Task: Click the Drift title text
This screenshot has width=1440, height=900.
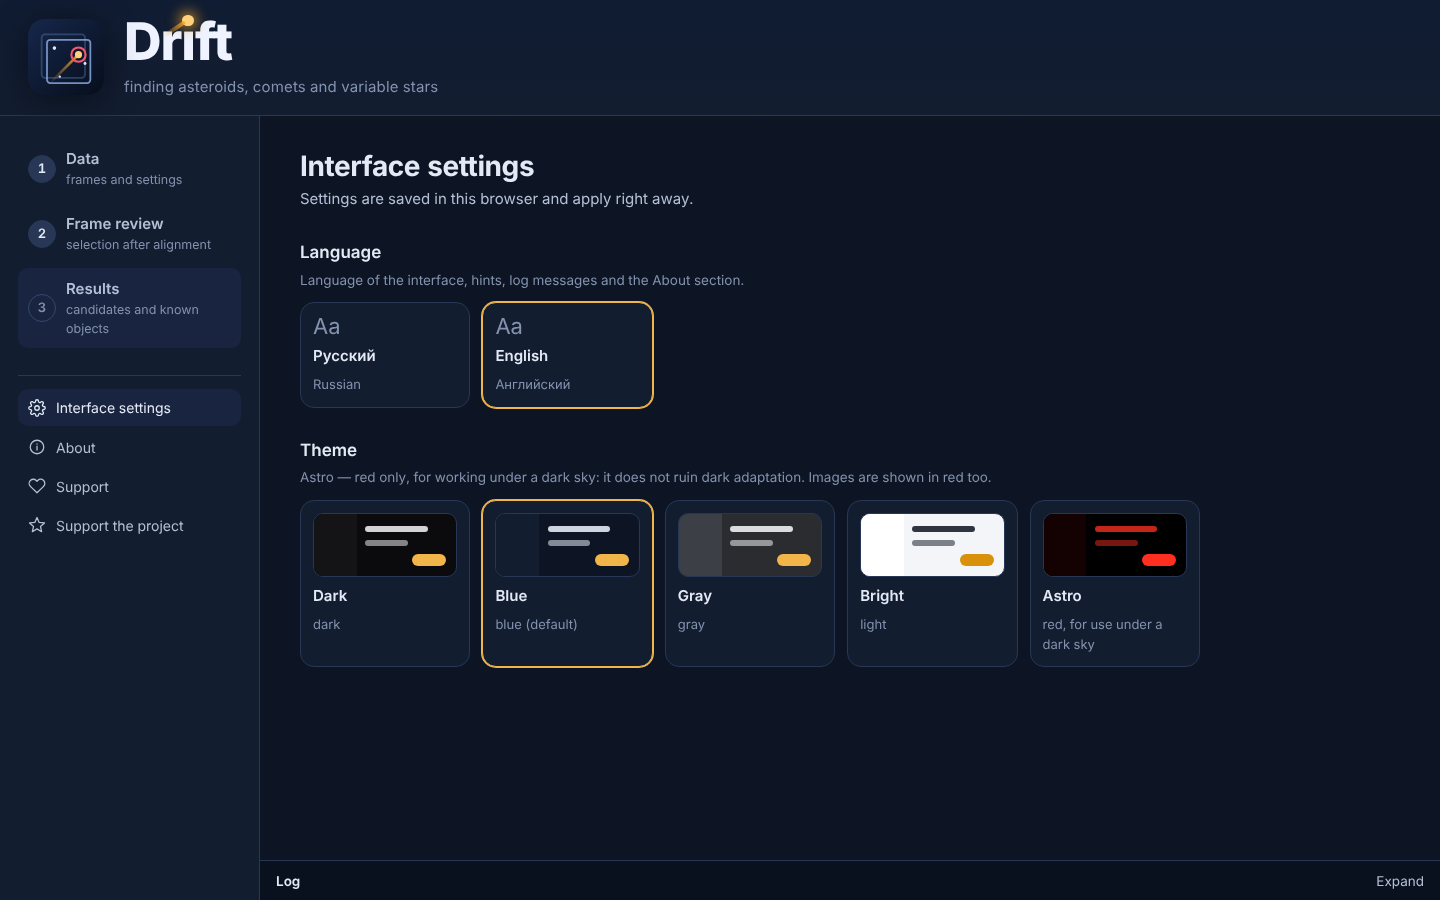Action: [x=178, y=42]
